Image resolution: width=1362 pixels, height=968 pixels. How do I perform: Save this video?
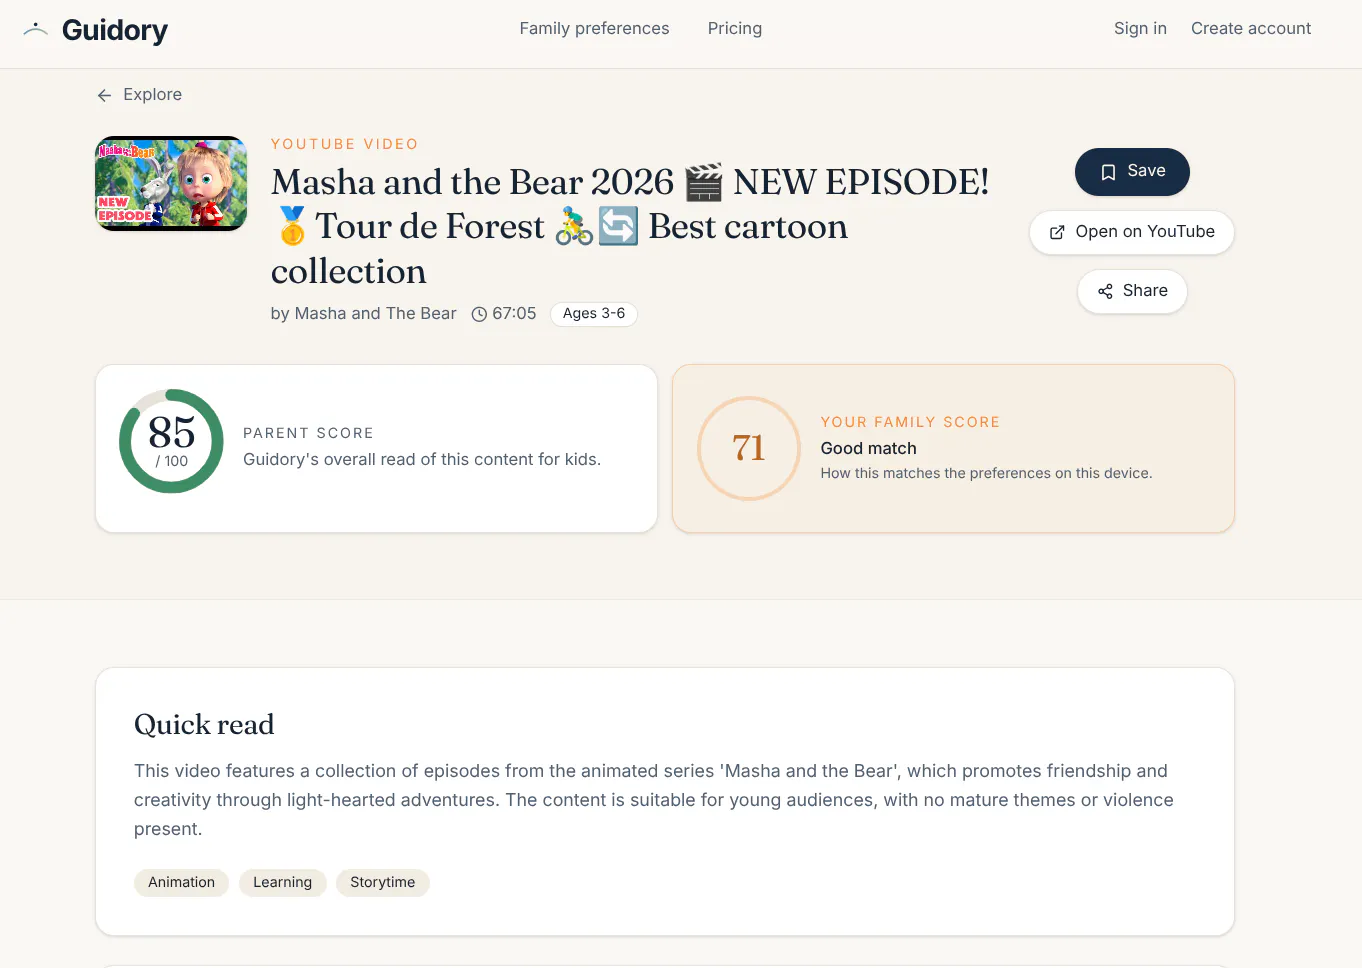tap(1132, 171)
